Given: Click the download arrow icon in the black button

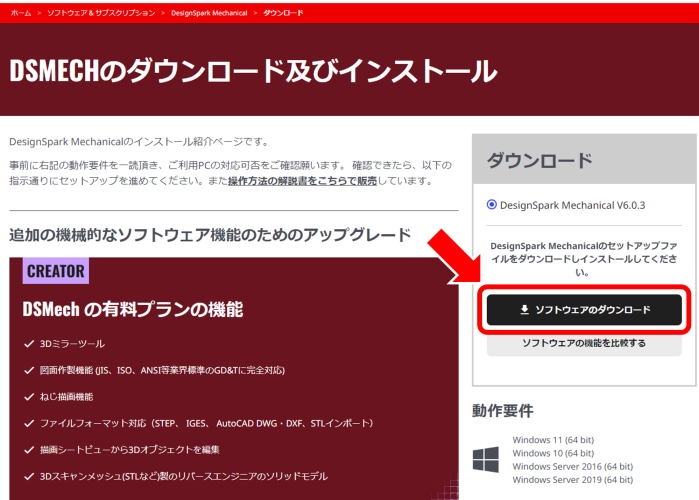Looking at the screenshot, I should coord(525,310).
